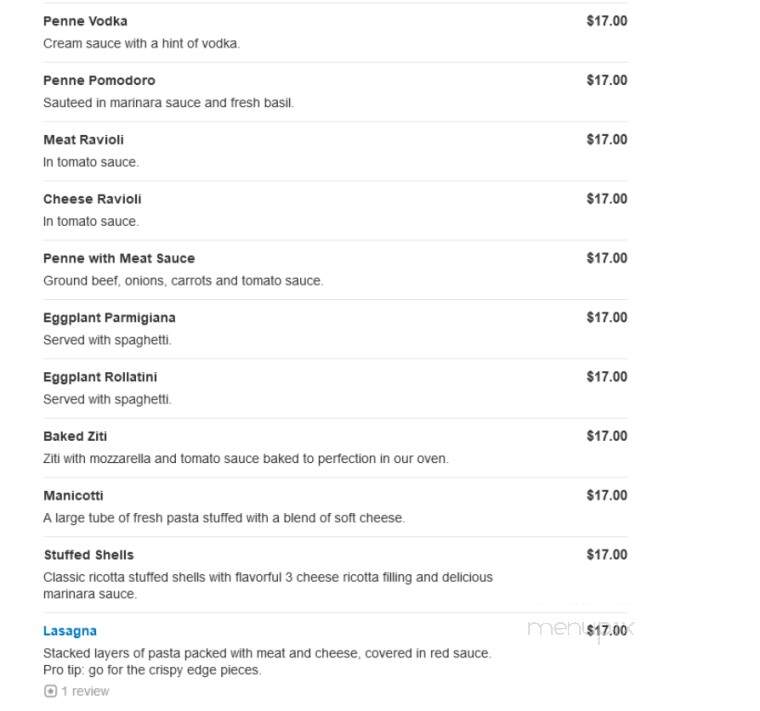This screenshot has width=760, height=711.
Task: Select the Stuffed Shells item title
Action: tap(89, 555)
